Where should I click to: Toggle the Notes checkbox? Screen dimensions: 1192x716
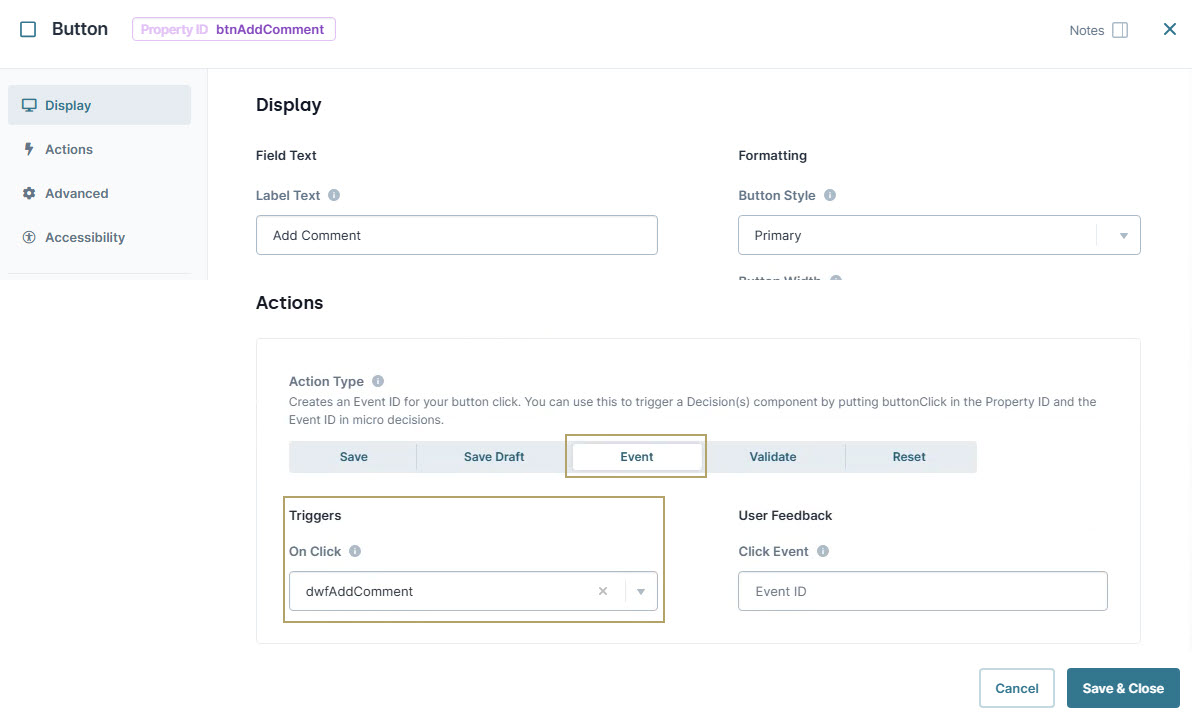click(x=1121, y=30)
